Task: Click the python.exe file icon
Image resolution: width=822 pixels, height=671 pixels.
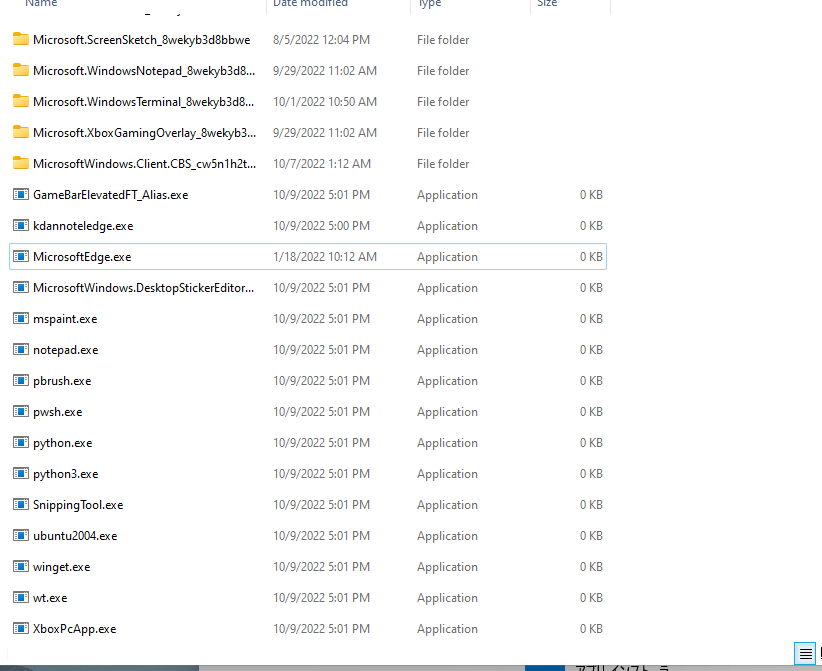Action: 21,443
